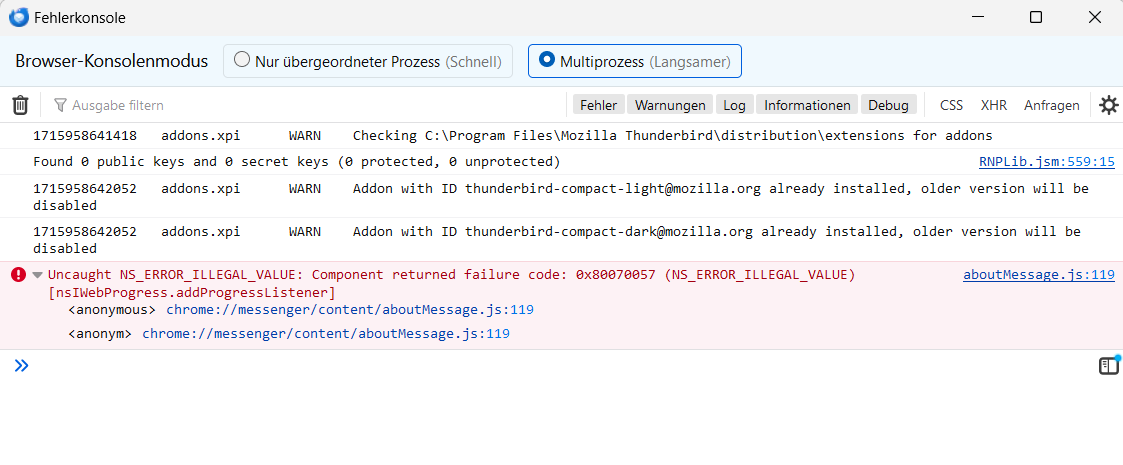
Task: Open RNPLib.jsm:559:15 source link
Action: (x=1046, y=162)
